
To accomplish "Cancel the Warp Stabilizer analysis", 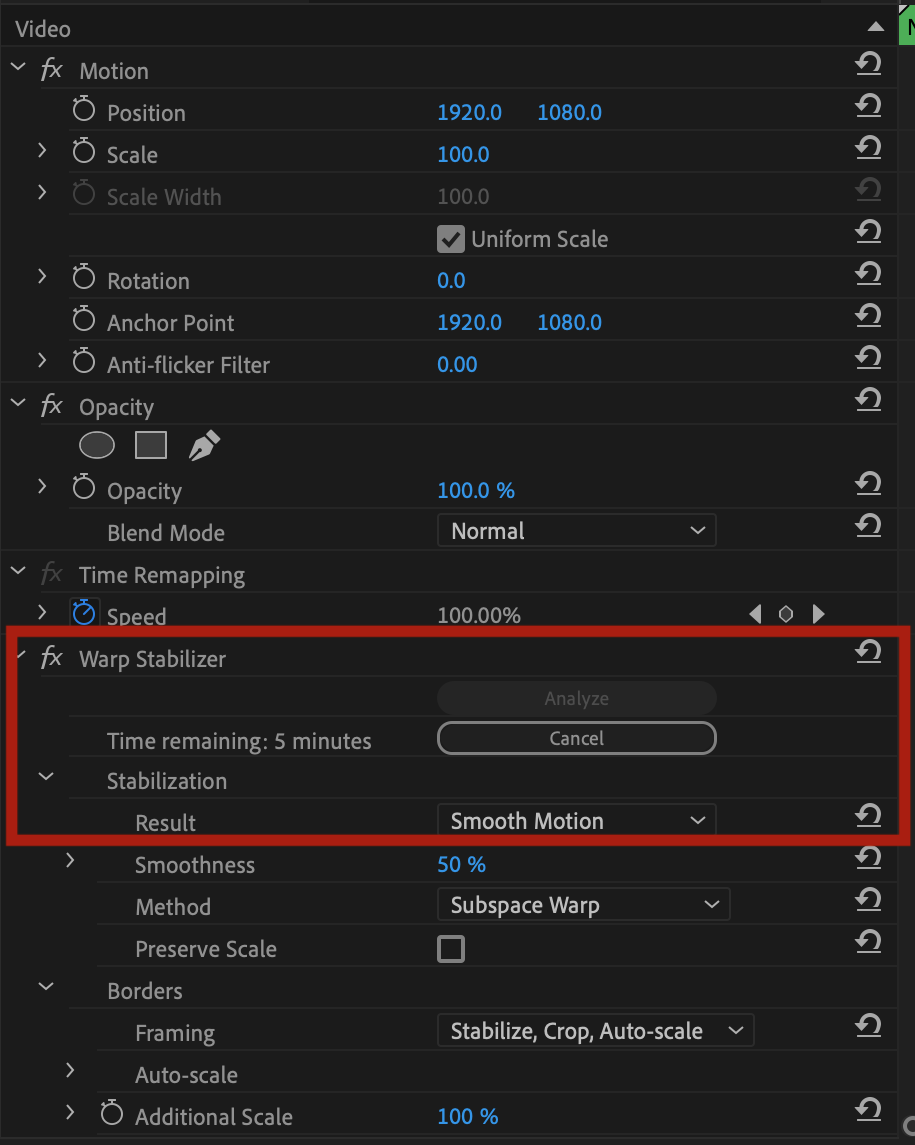I will 577,738.
